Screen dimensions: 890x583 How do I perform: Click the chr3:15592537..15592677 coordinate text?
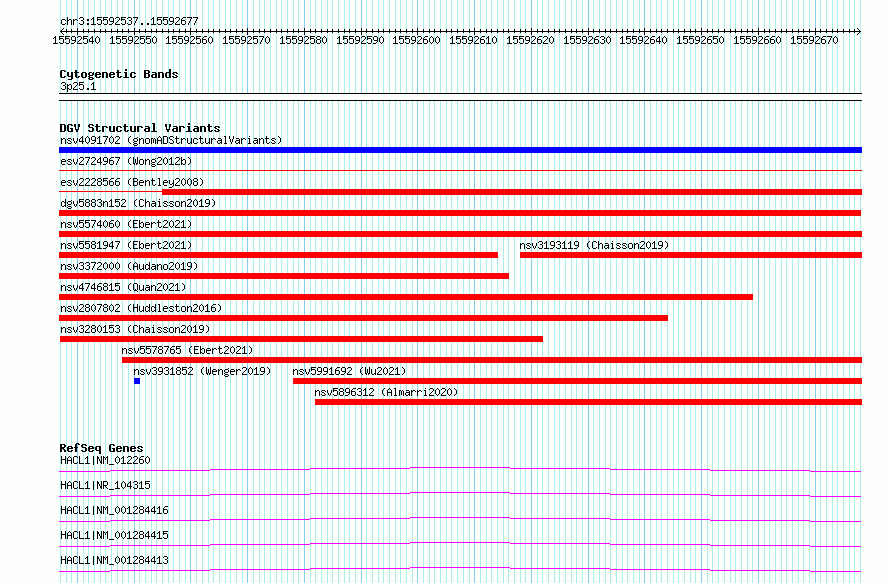click(x=129, y=22)
